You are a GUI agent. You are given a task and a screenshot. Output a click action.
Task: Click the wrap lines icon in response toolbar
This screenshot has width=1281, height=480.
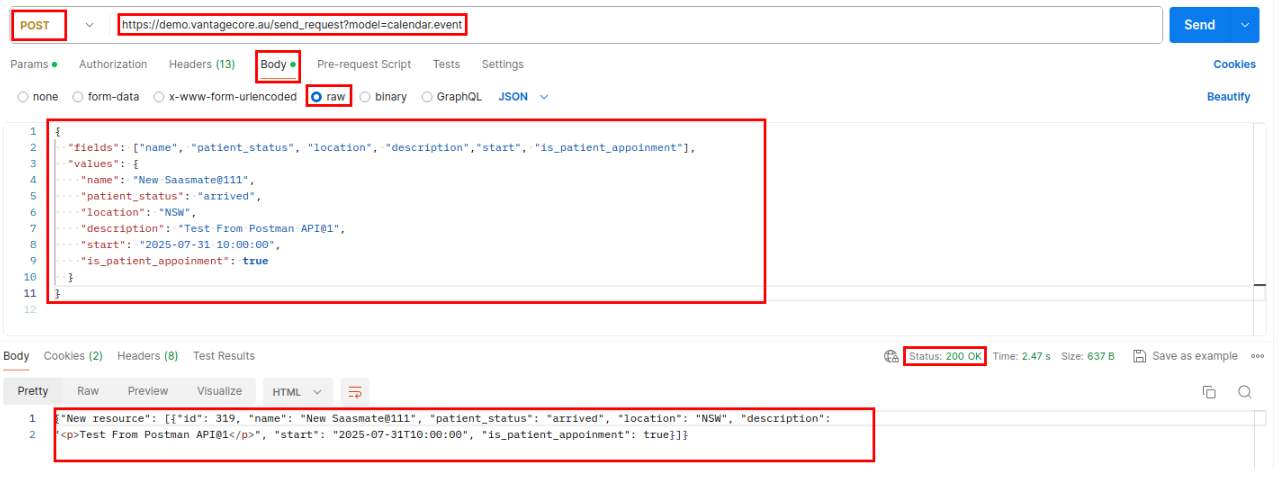point(354,392)
